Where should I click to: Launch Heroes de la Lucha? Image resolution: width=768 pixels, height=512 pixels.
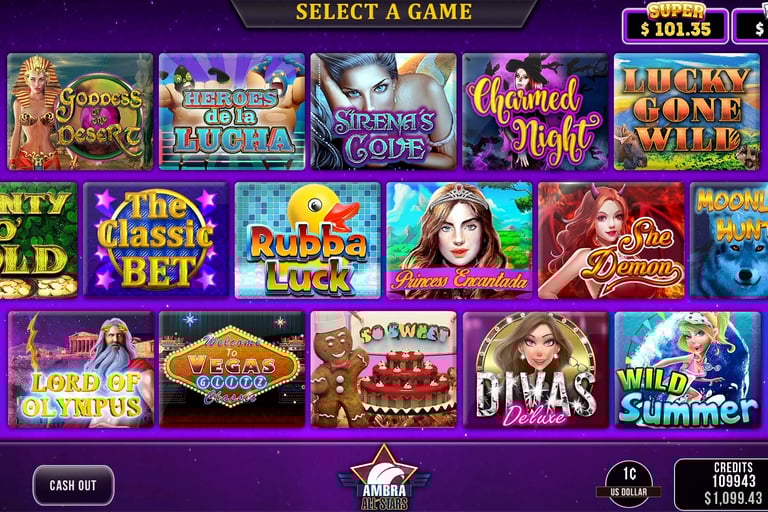(x=232, y=112)
